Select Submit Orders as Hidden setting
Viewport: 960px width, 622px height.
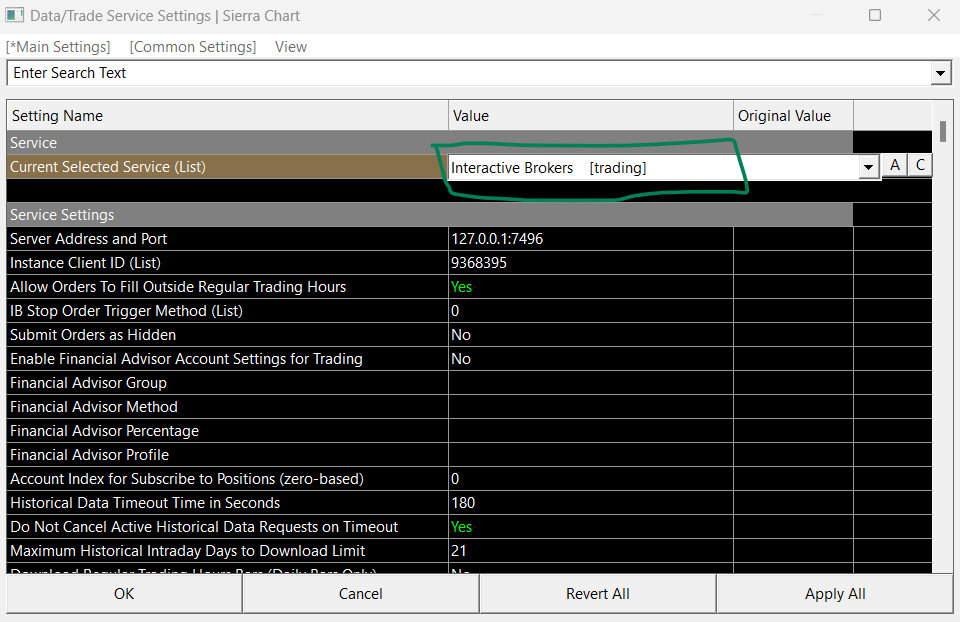tap(228, 335)
